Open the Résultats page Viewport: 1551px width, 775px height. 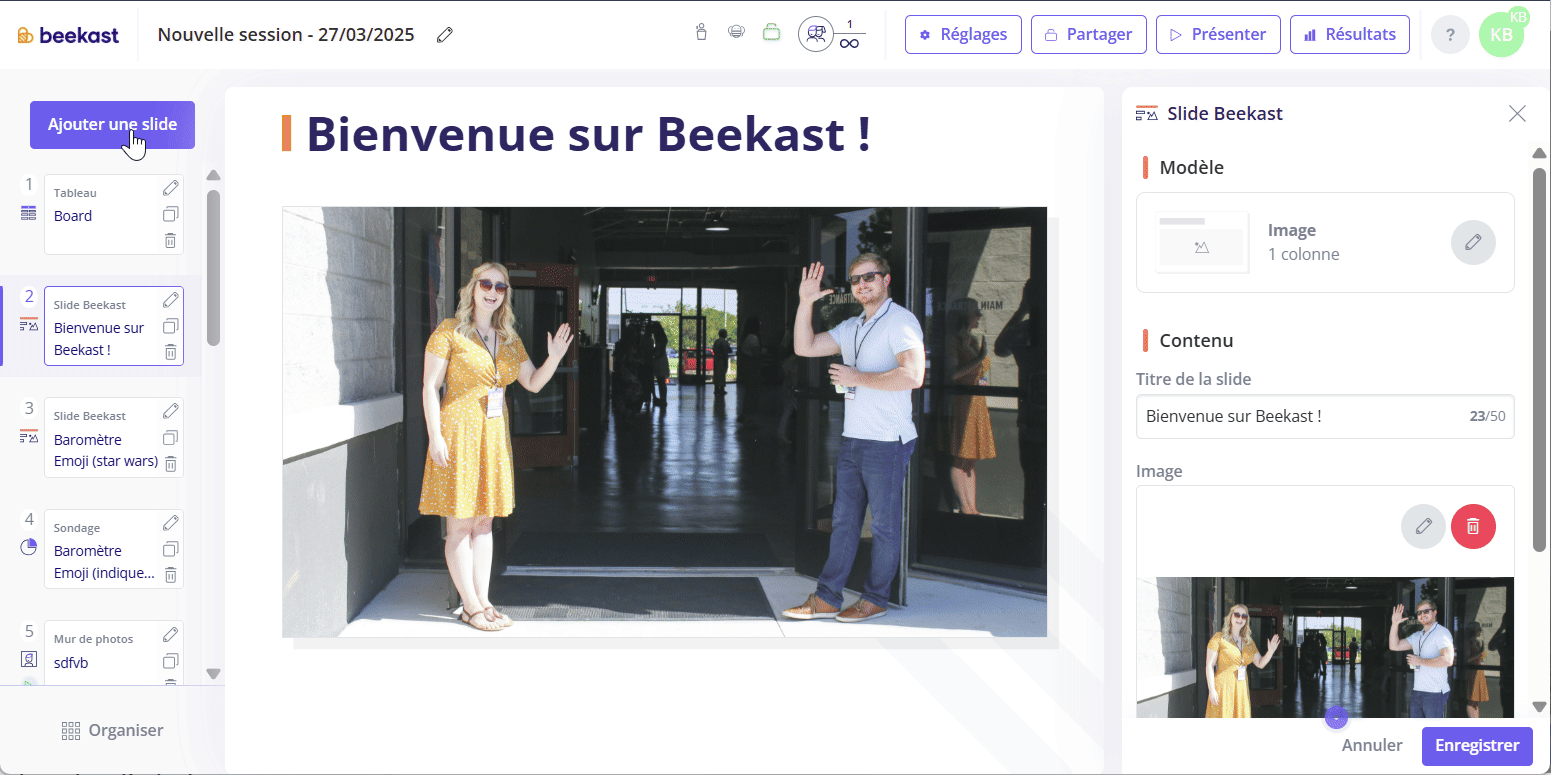1350,34
